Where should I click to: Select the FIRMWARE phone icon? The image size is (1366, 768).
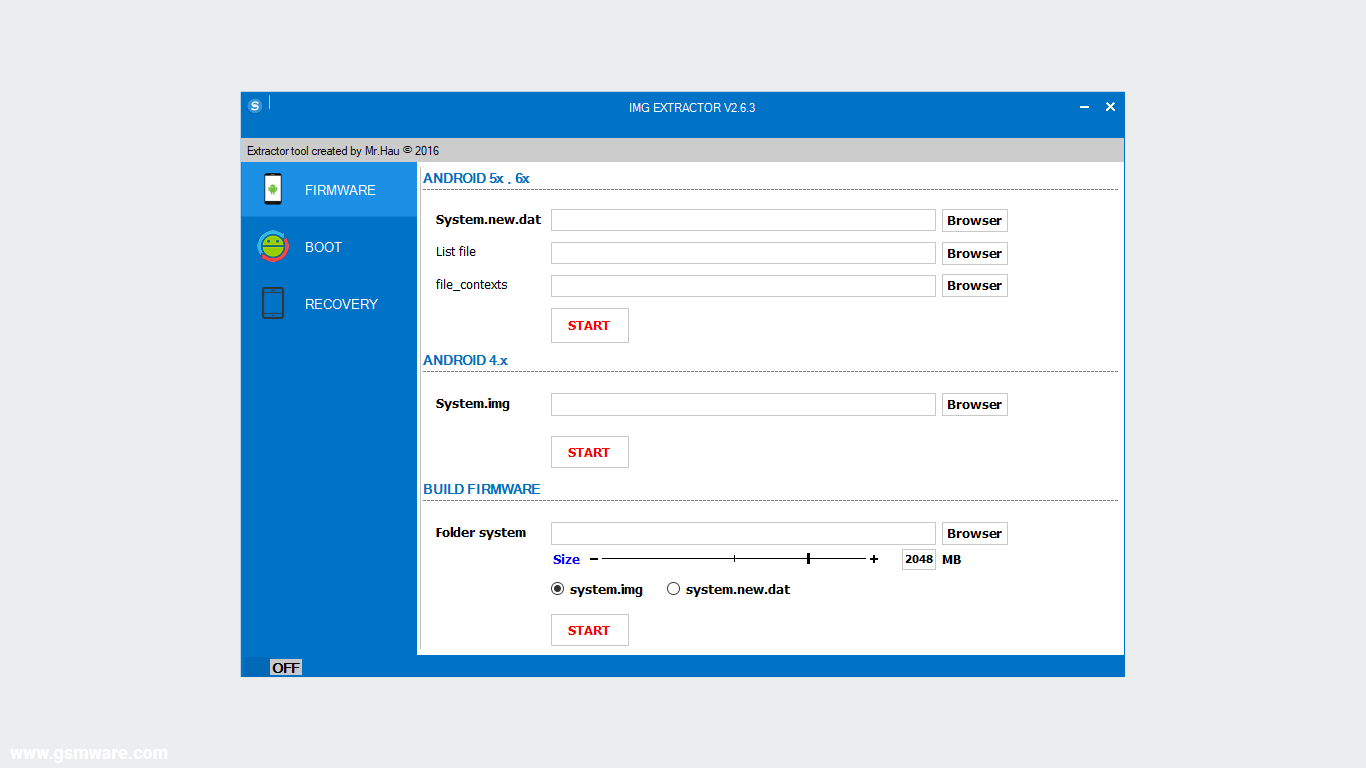271,189
